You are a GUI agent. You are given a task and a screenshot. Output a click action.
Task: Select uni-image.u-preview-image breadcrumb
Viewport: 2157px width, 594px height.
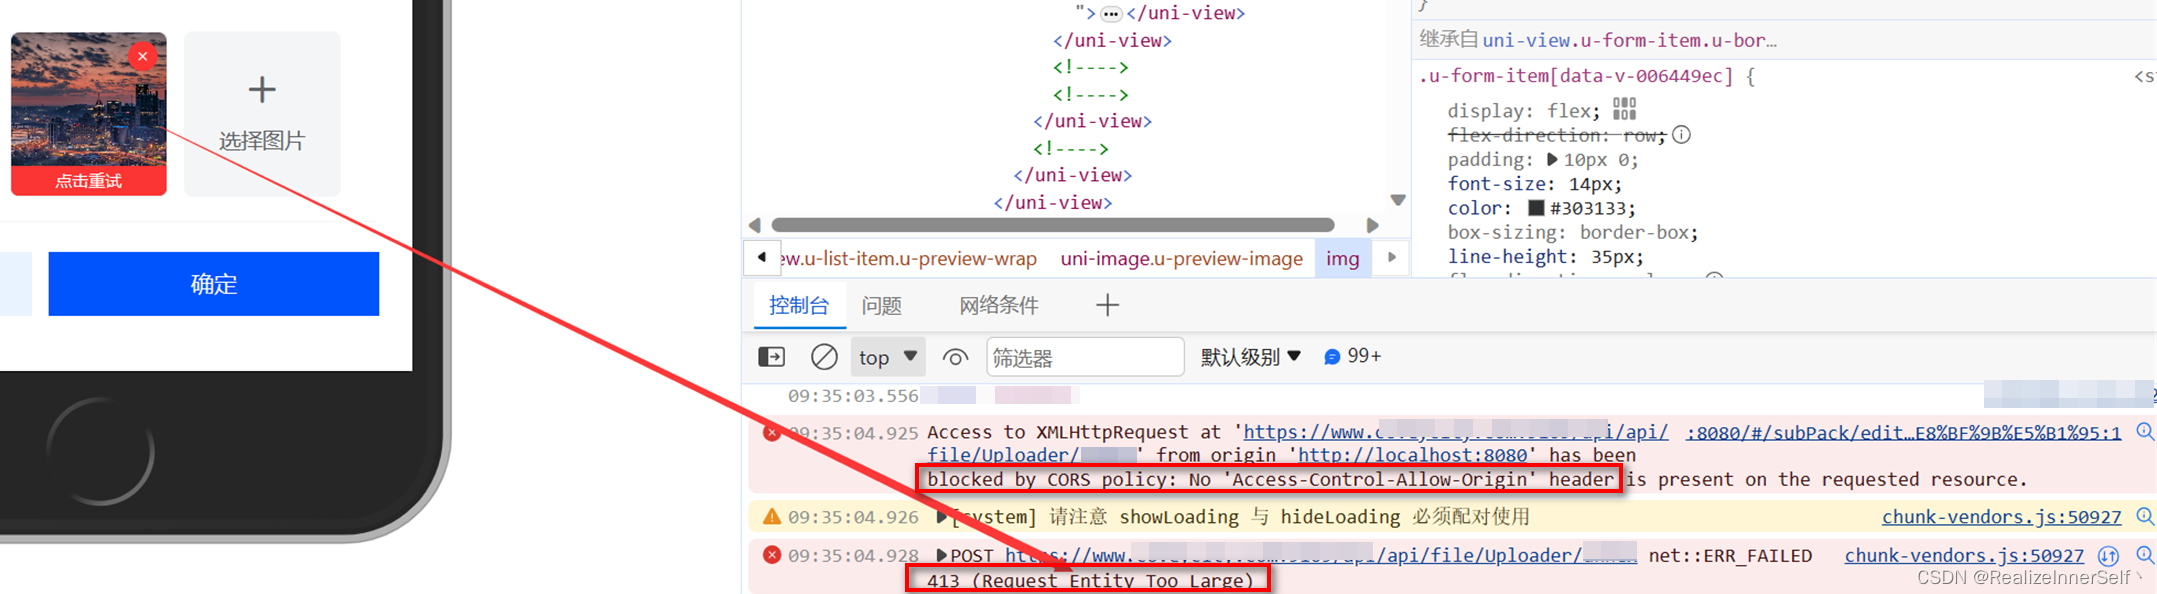(x=1181, y=259)
